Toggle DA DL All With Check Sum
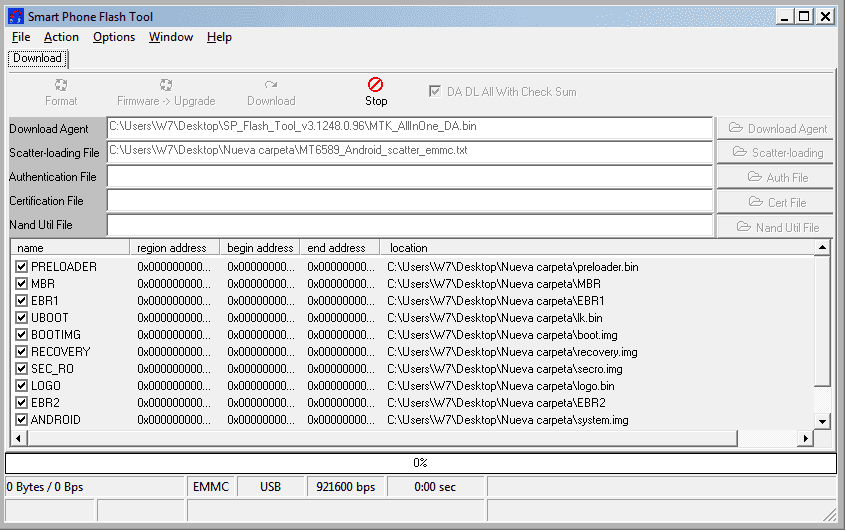The height and width of the screenshot is (532, 847). pyautogui.click(x=434, y=91)
